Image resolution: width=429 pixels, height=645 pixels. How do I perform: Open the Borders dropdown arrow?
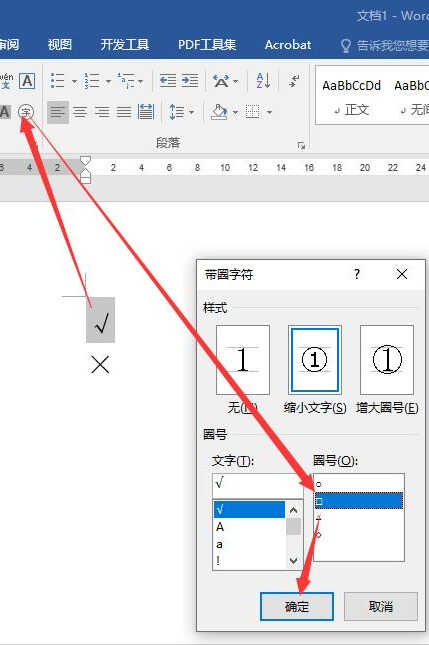tap(269, 112)
